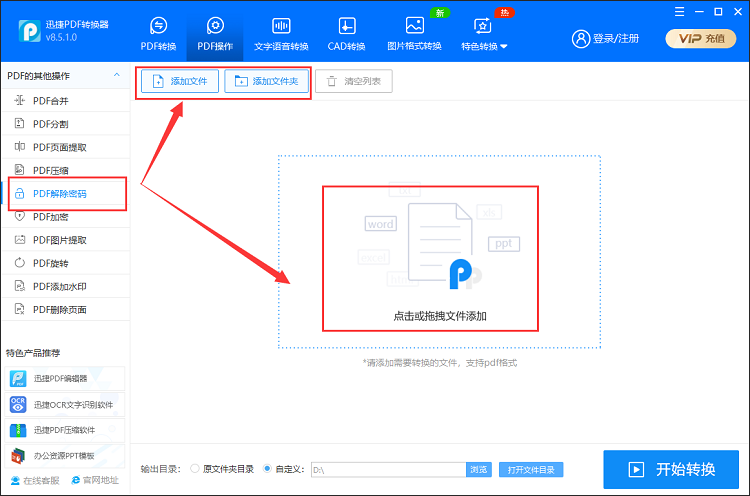Select PDF旋转 in the sidebar

pos(66,263)
